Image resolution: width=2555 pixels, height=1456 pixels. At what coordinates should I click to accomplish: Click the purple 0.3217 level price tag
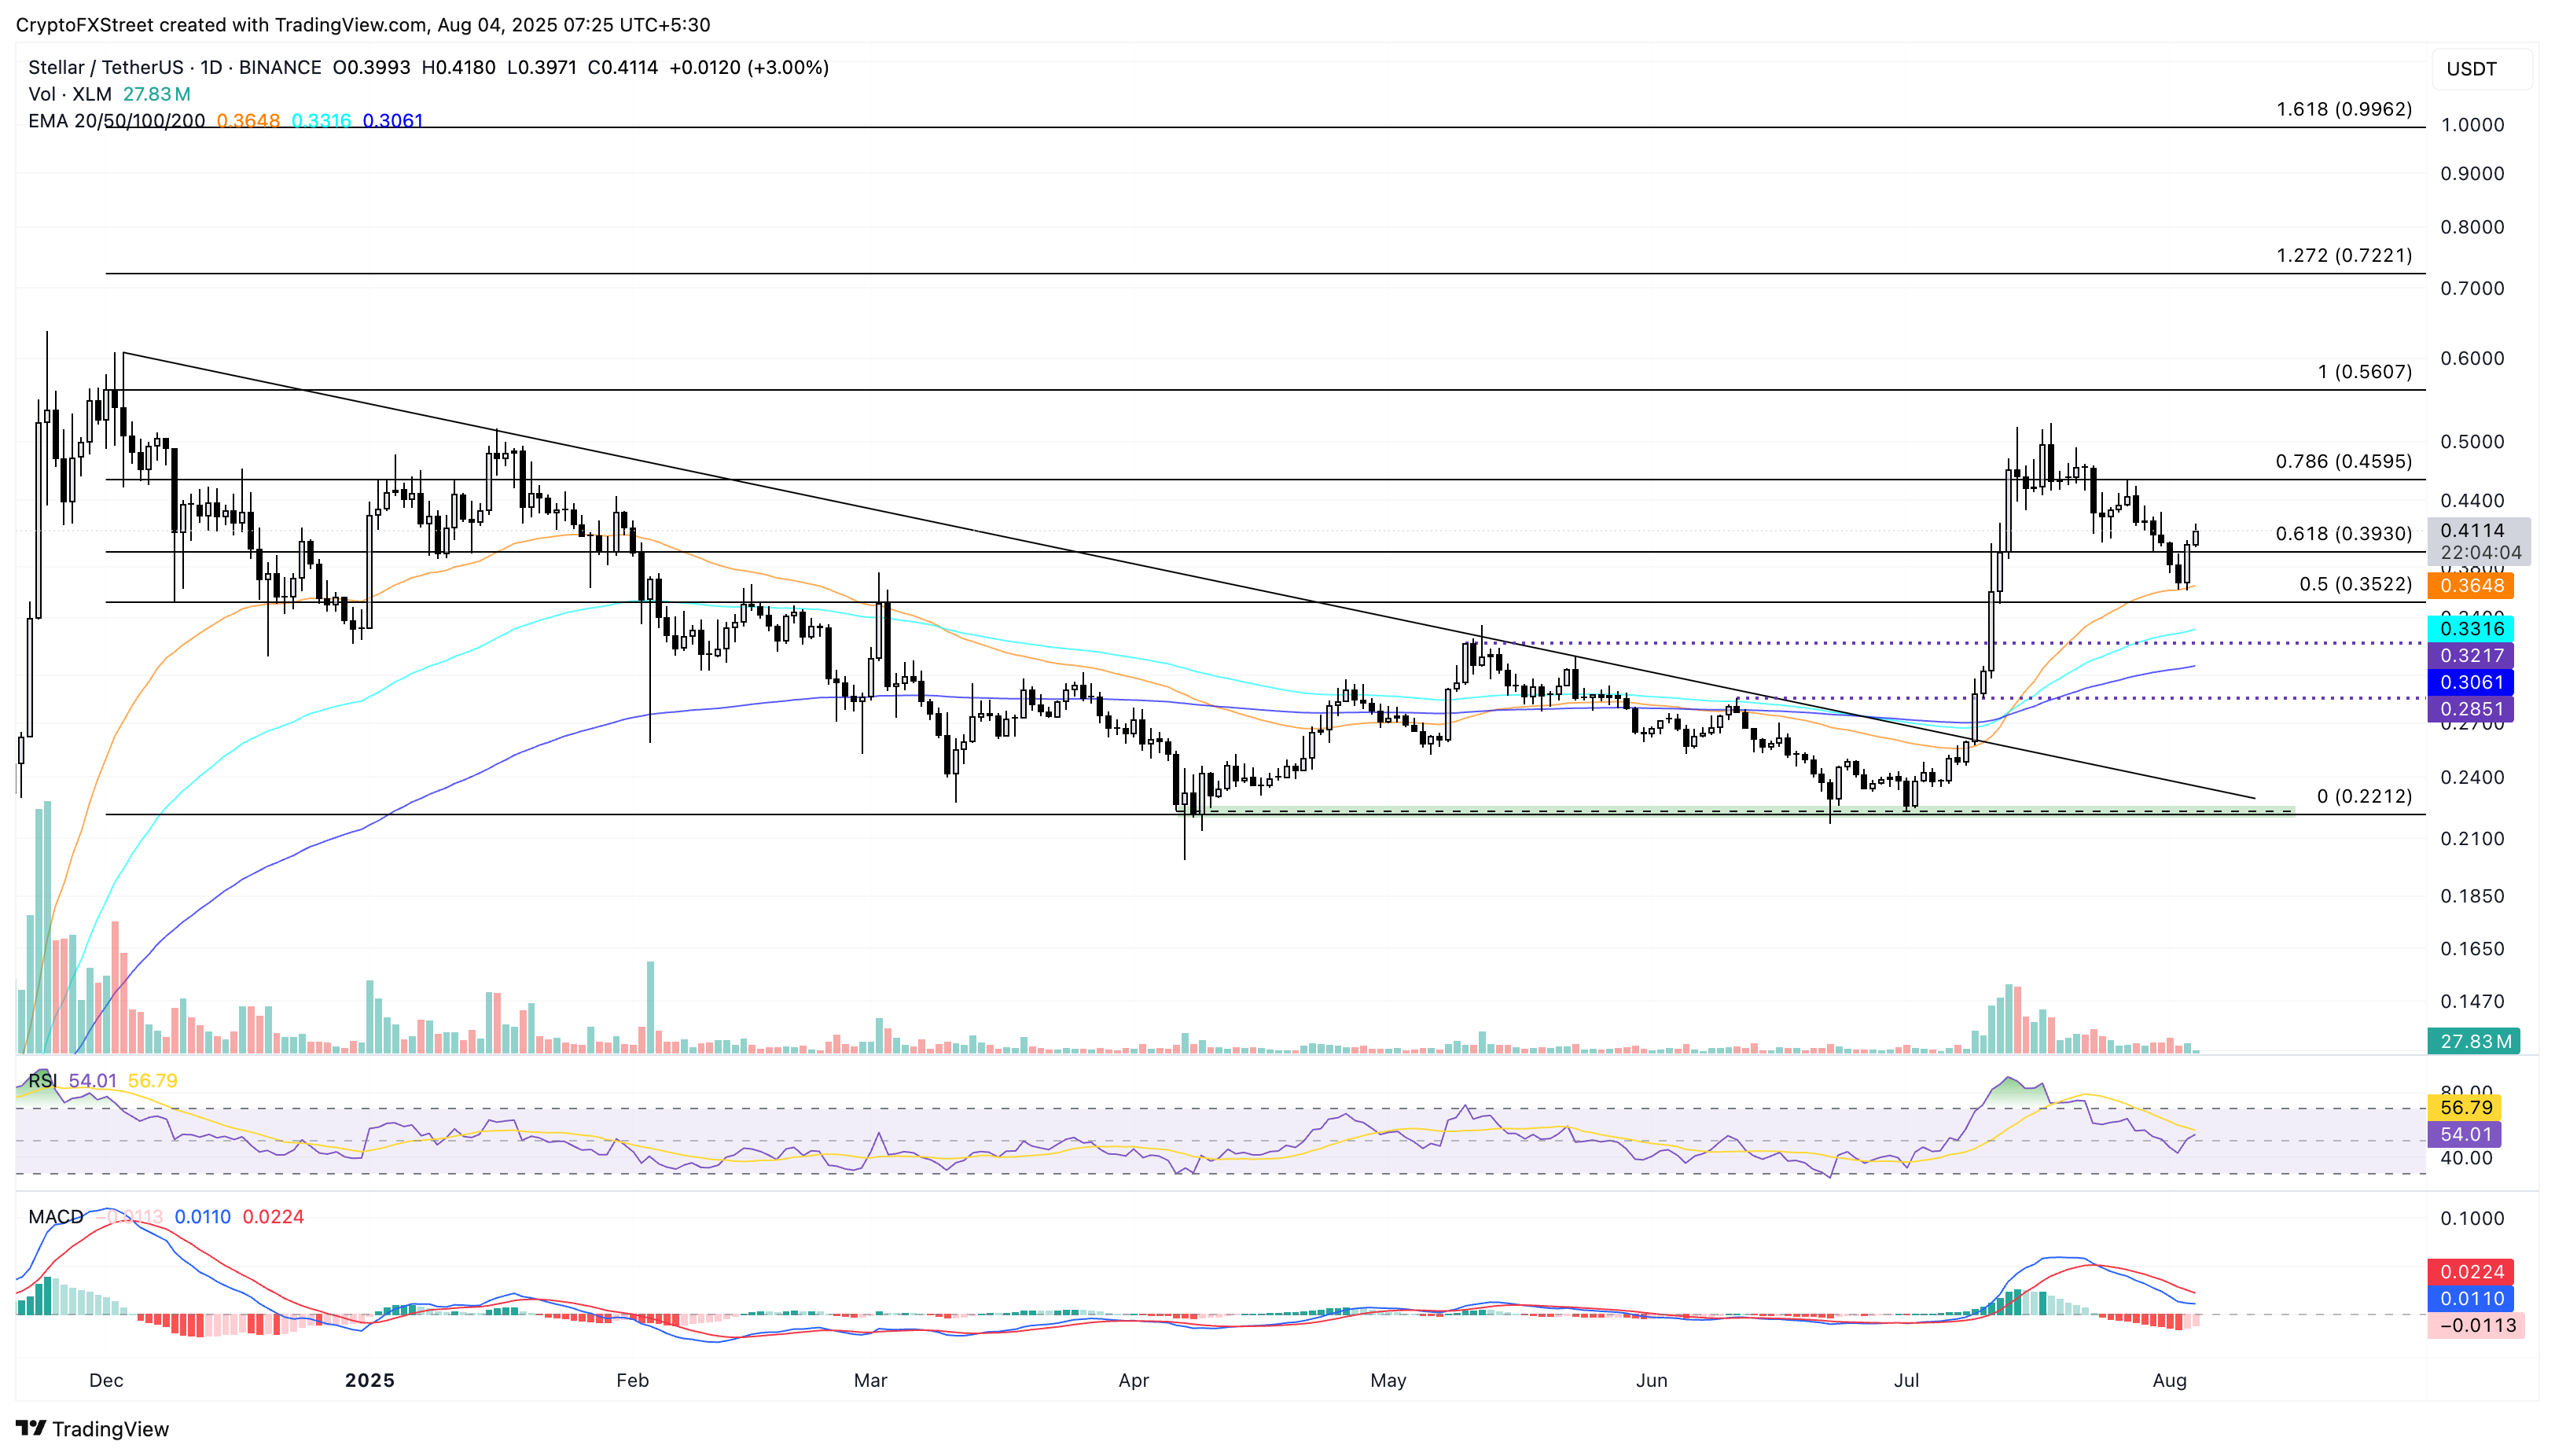pos(2471,655)
